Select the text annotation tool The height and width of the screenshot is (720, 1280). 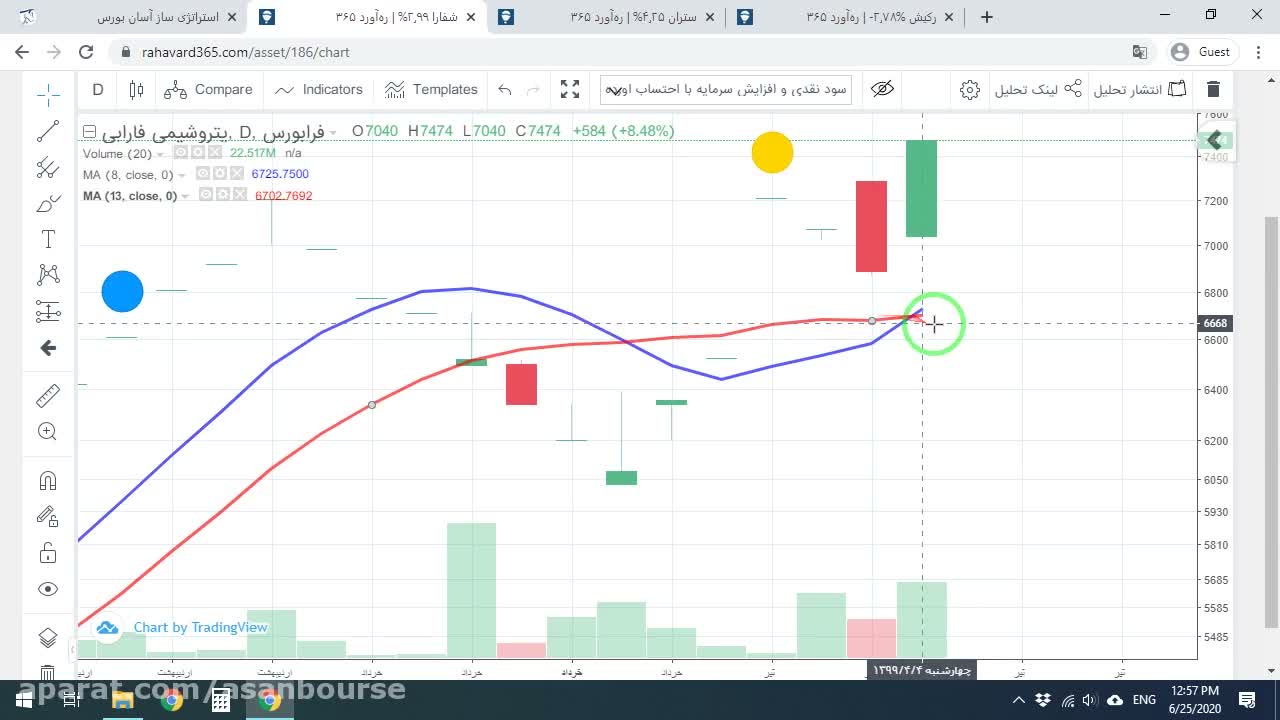point(48,239)
